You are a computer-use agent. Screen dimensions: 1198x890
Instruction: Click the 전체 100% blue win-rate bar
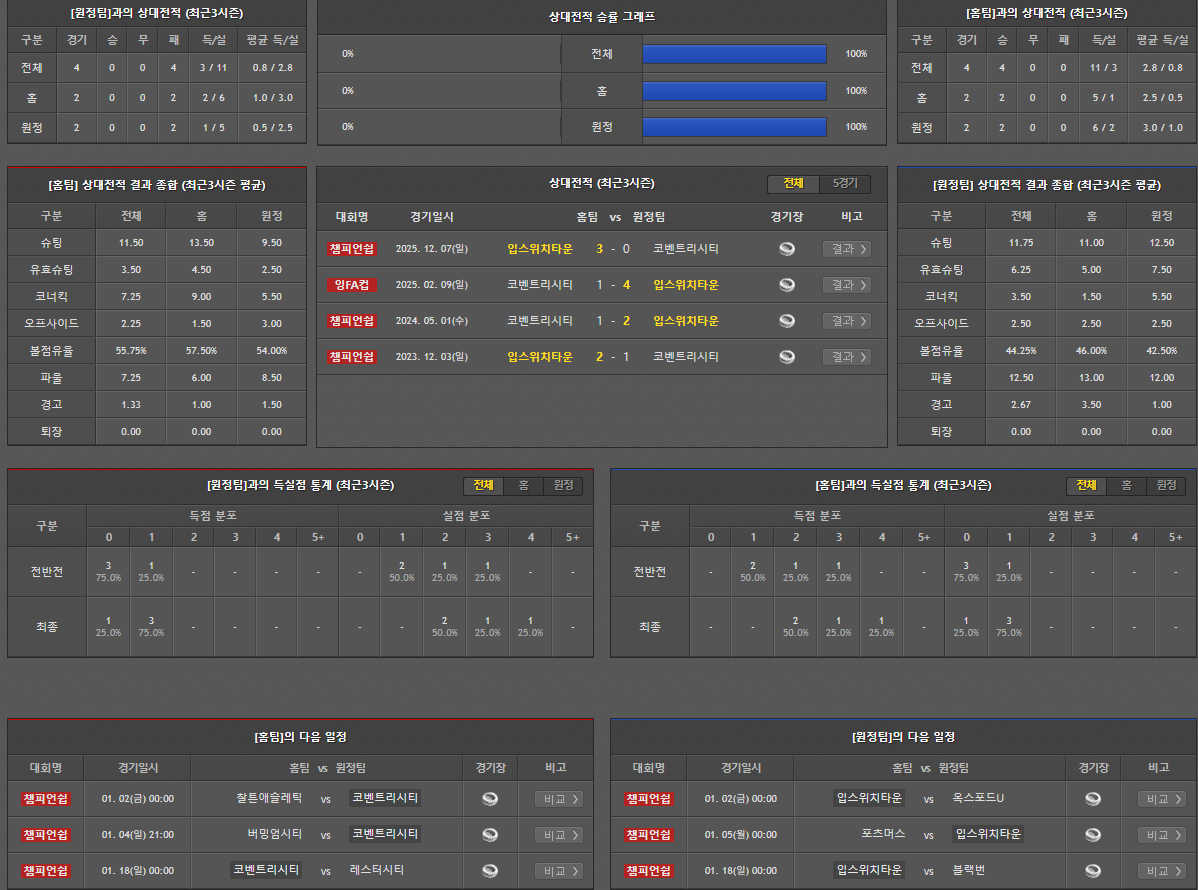point(734,54)
